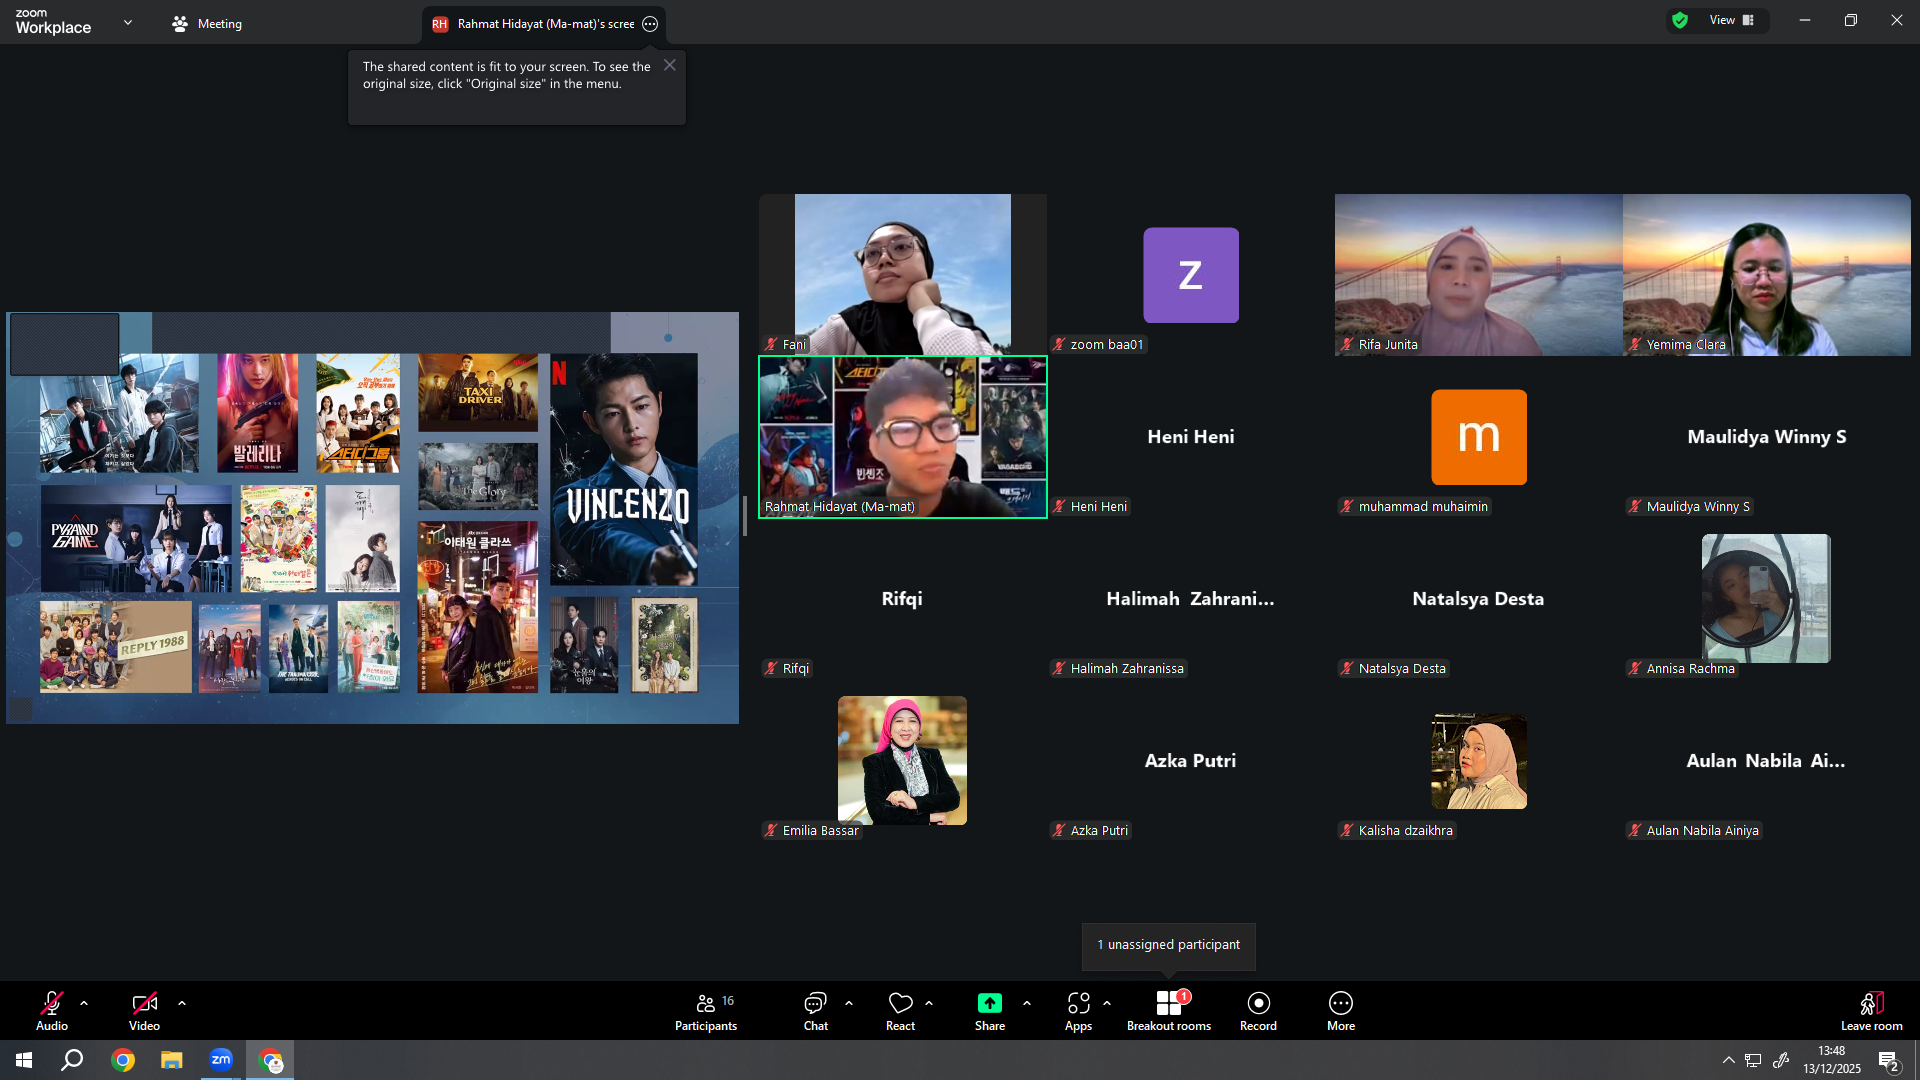
Task: Open the Windows notification center
Action: pos(1888,1061)
